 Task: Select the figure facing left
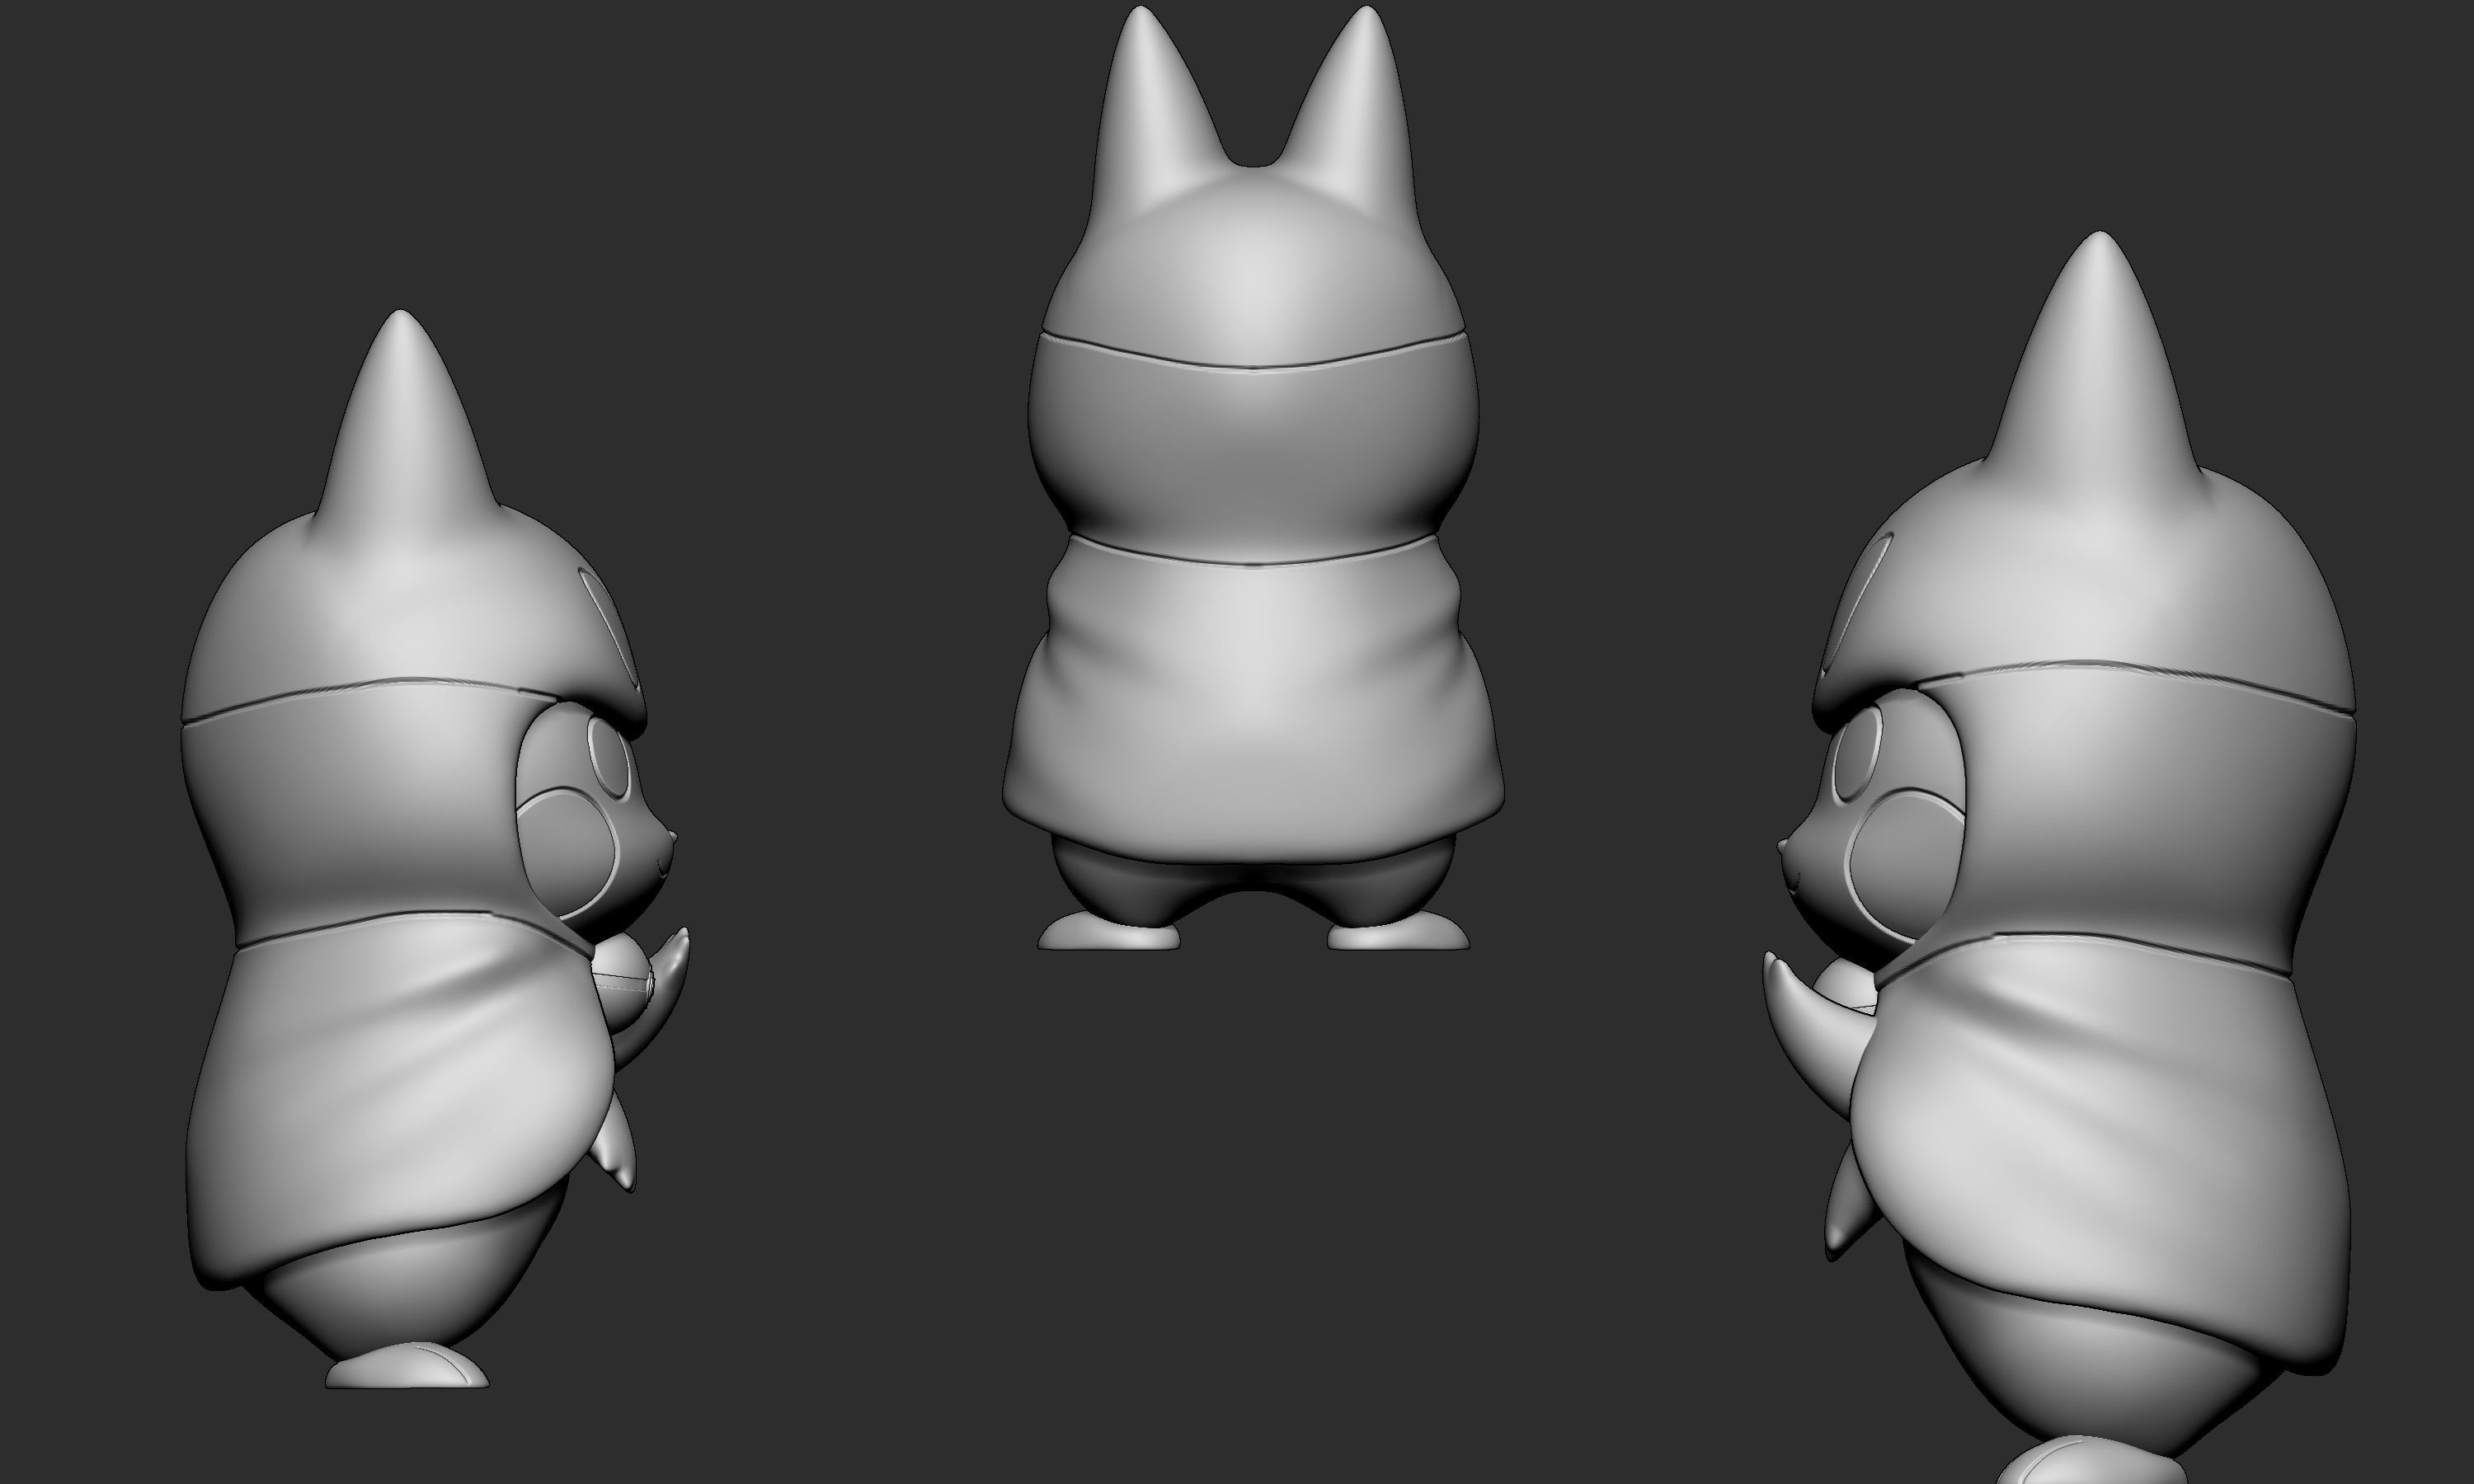pyautogui.click(x=2060, y=858)
